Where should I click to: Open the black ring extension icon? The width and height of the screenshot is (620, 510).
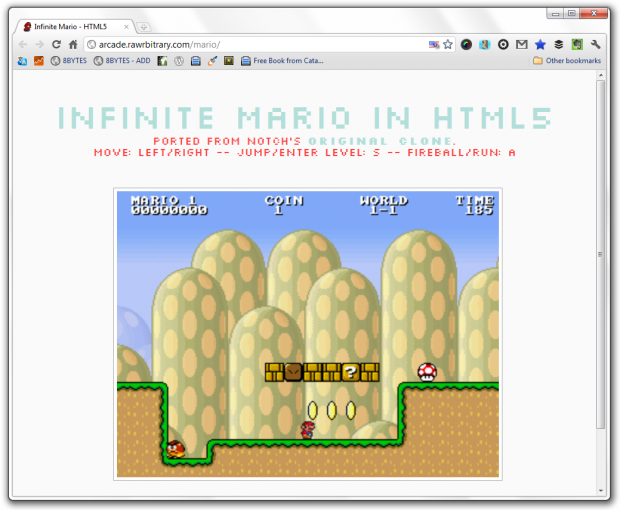point(503,45)
